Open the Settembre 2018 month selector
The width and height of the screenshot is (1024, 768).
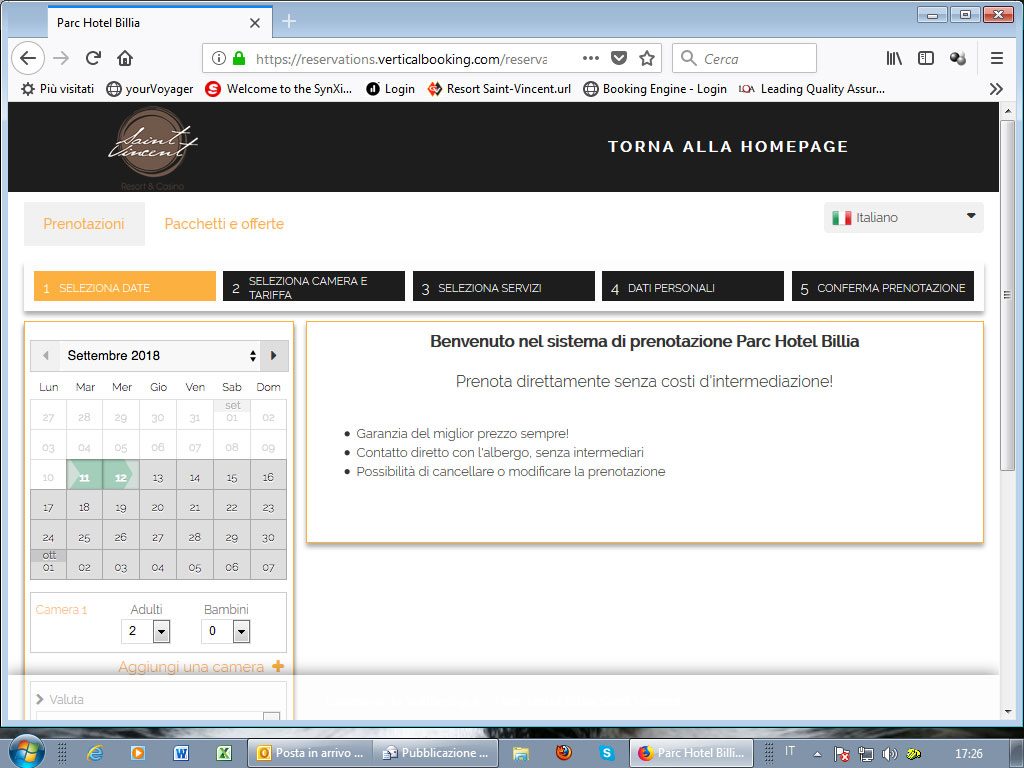click(159, 355)
